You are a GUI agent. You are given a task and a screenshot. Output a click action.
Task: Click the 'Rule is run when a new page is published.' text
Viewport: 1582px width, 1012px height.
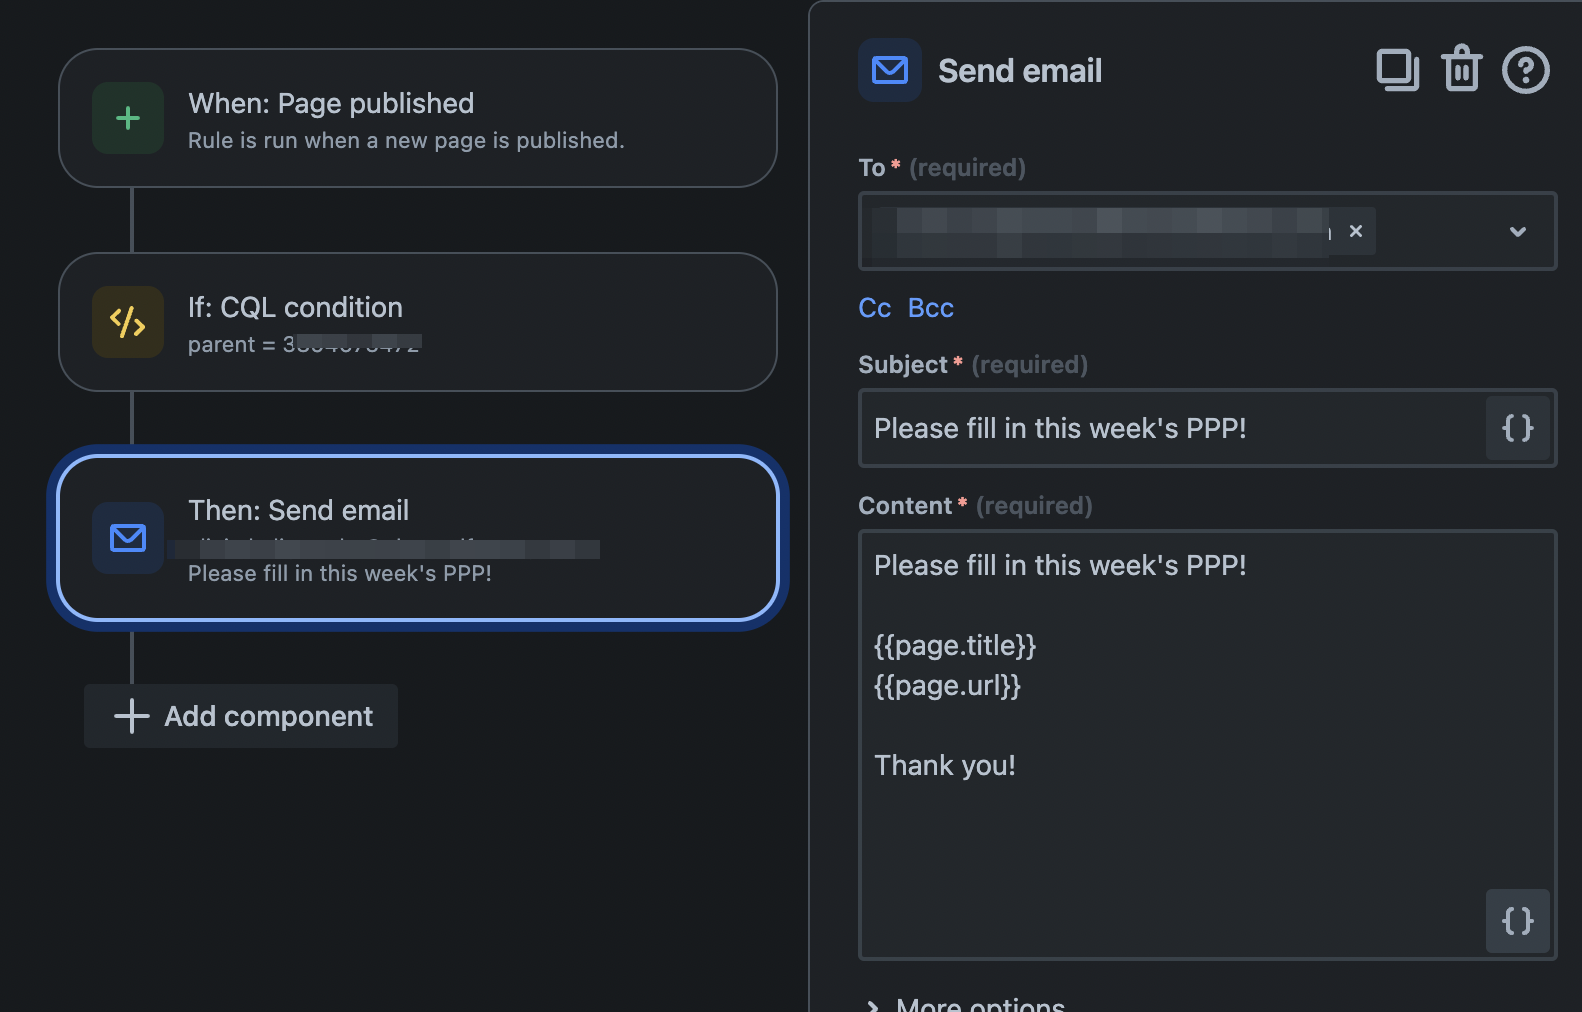[x=406, y=141]
